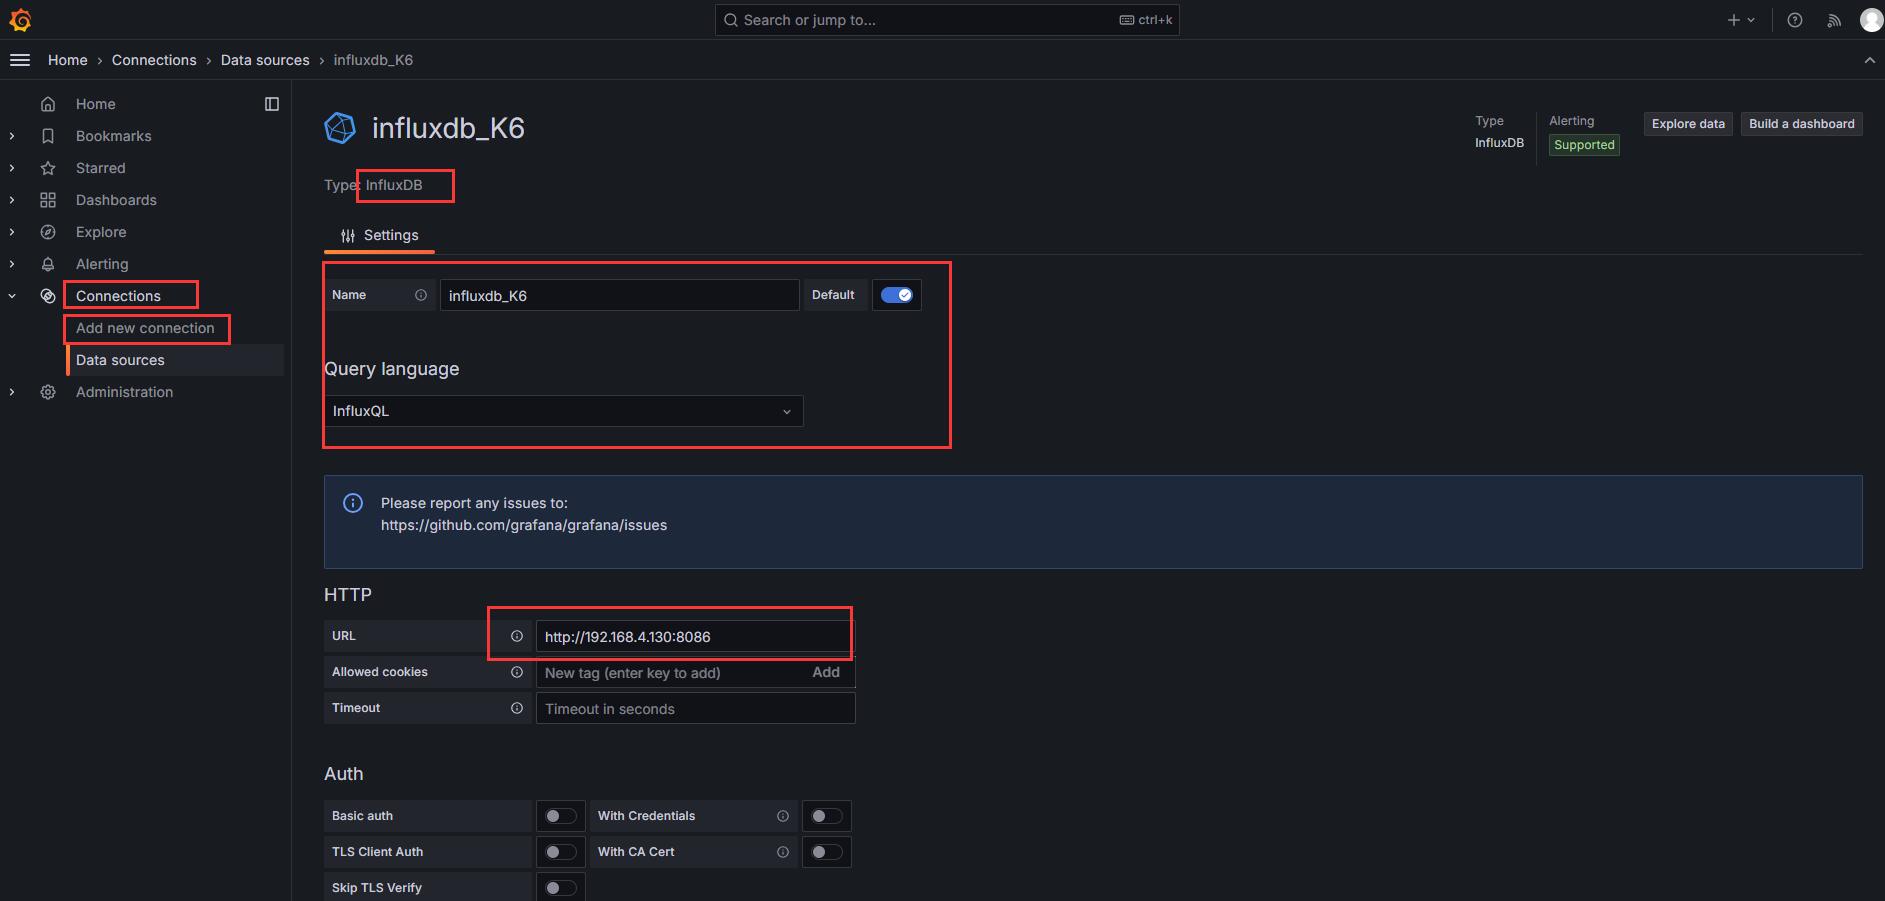The image size is (1885, 901).
Task: Open Add new connection menu item
Action: point(145,328)
